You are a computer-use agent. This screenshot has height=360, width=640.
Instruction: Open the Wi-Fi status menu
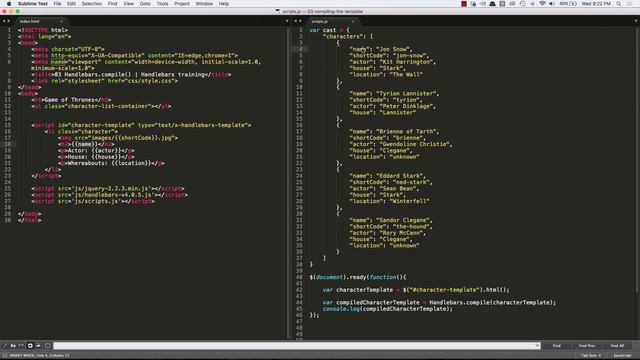coord(542,4)
